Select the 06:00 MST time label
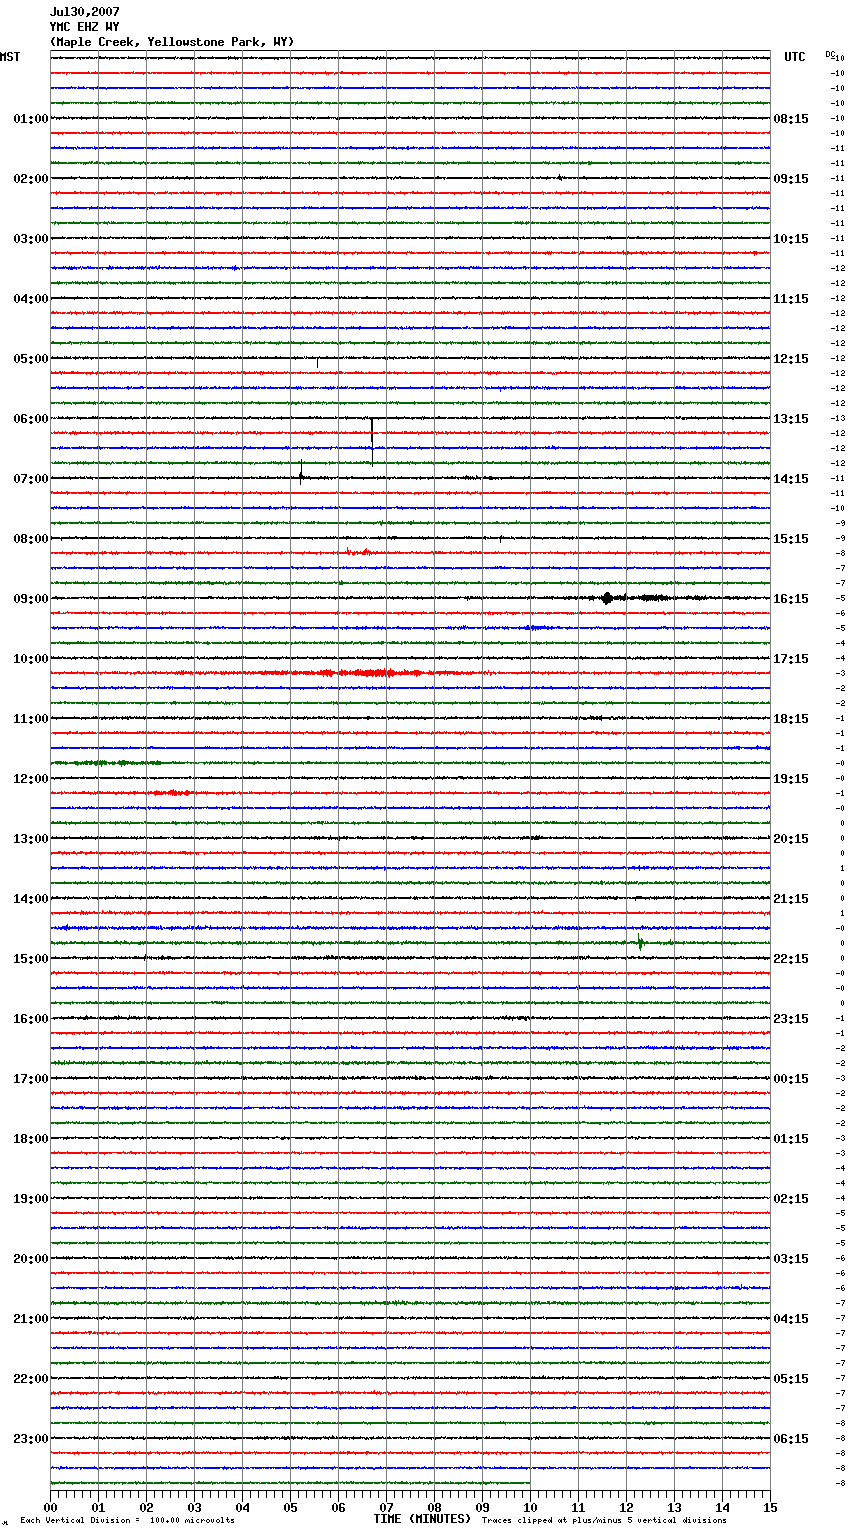Image resolution: width=850 pixels, height=1534 pixels. pyautogui.click(x=30, y=419)
